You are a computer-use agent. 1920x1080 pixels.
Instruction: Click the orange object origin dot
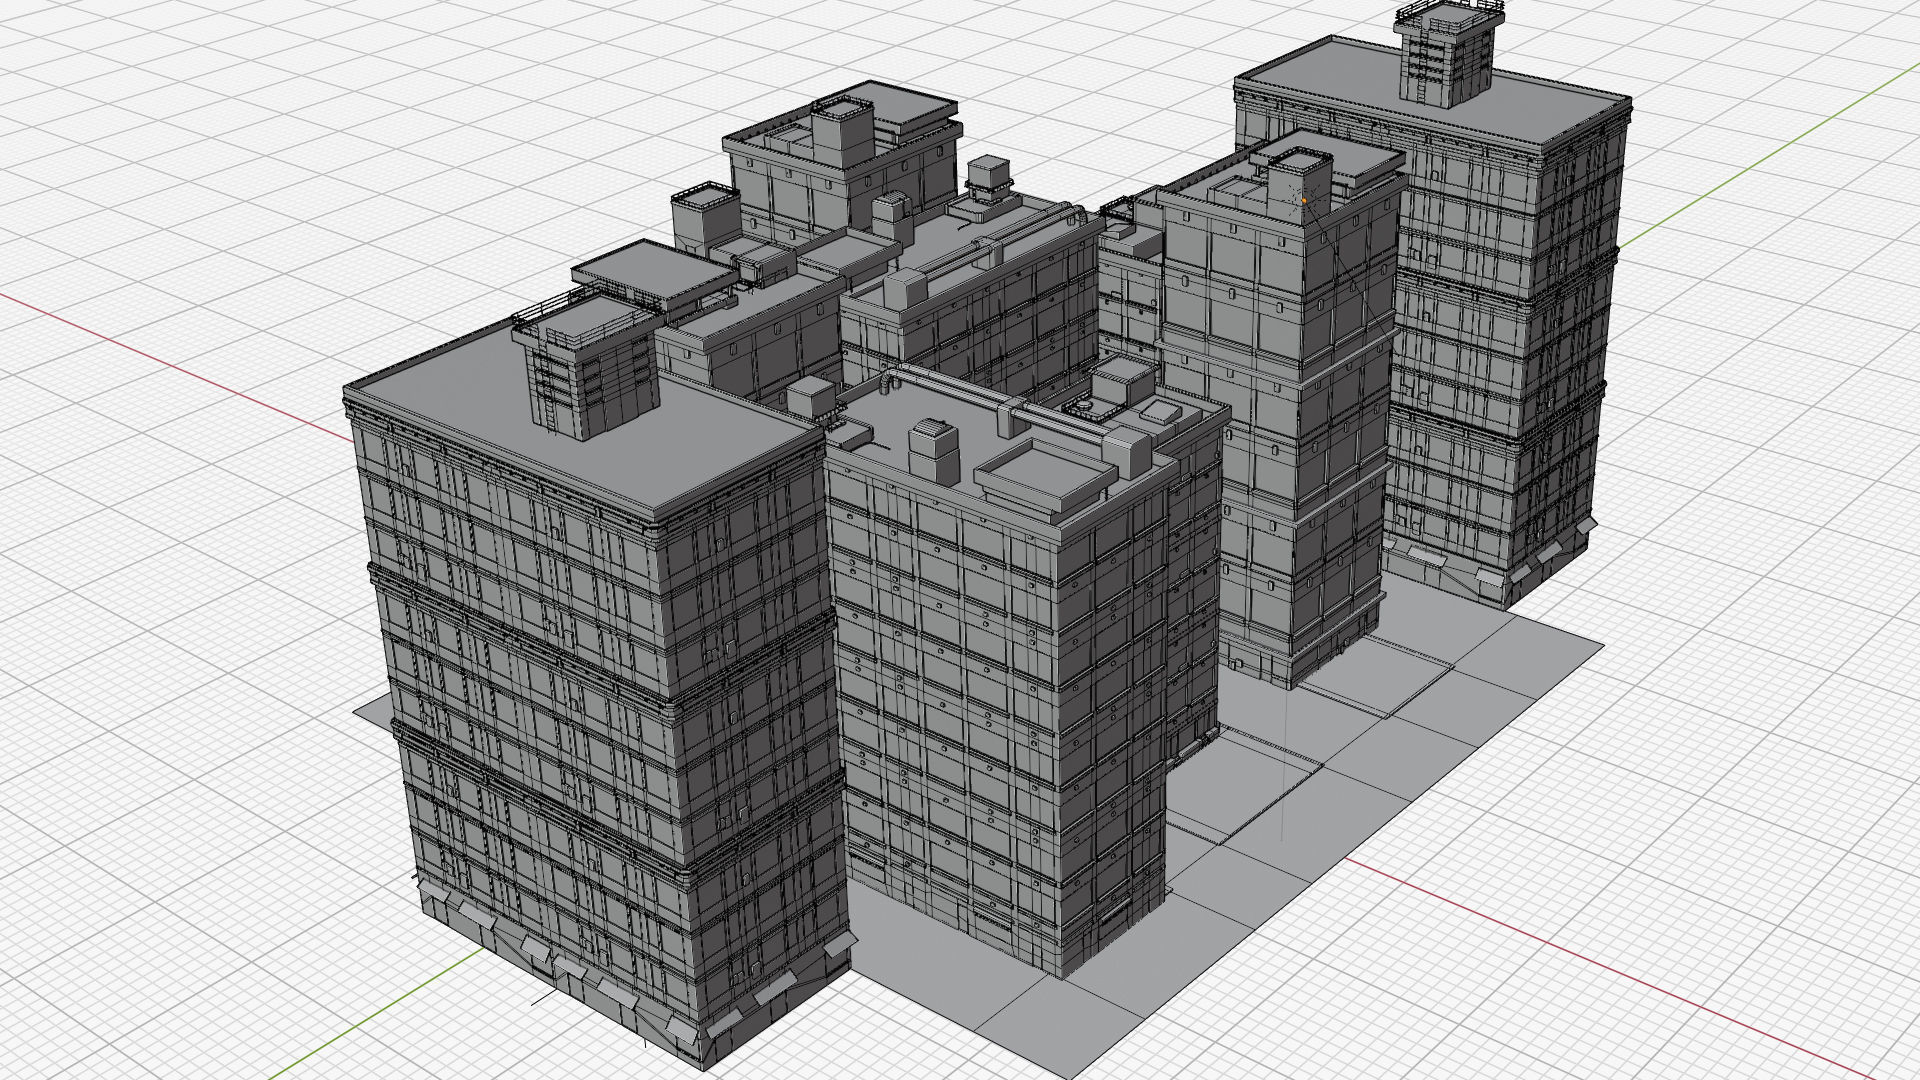coord(1304,201)
